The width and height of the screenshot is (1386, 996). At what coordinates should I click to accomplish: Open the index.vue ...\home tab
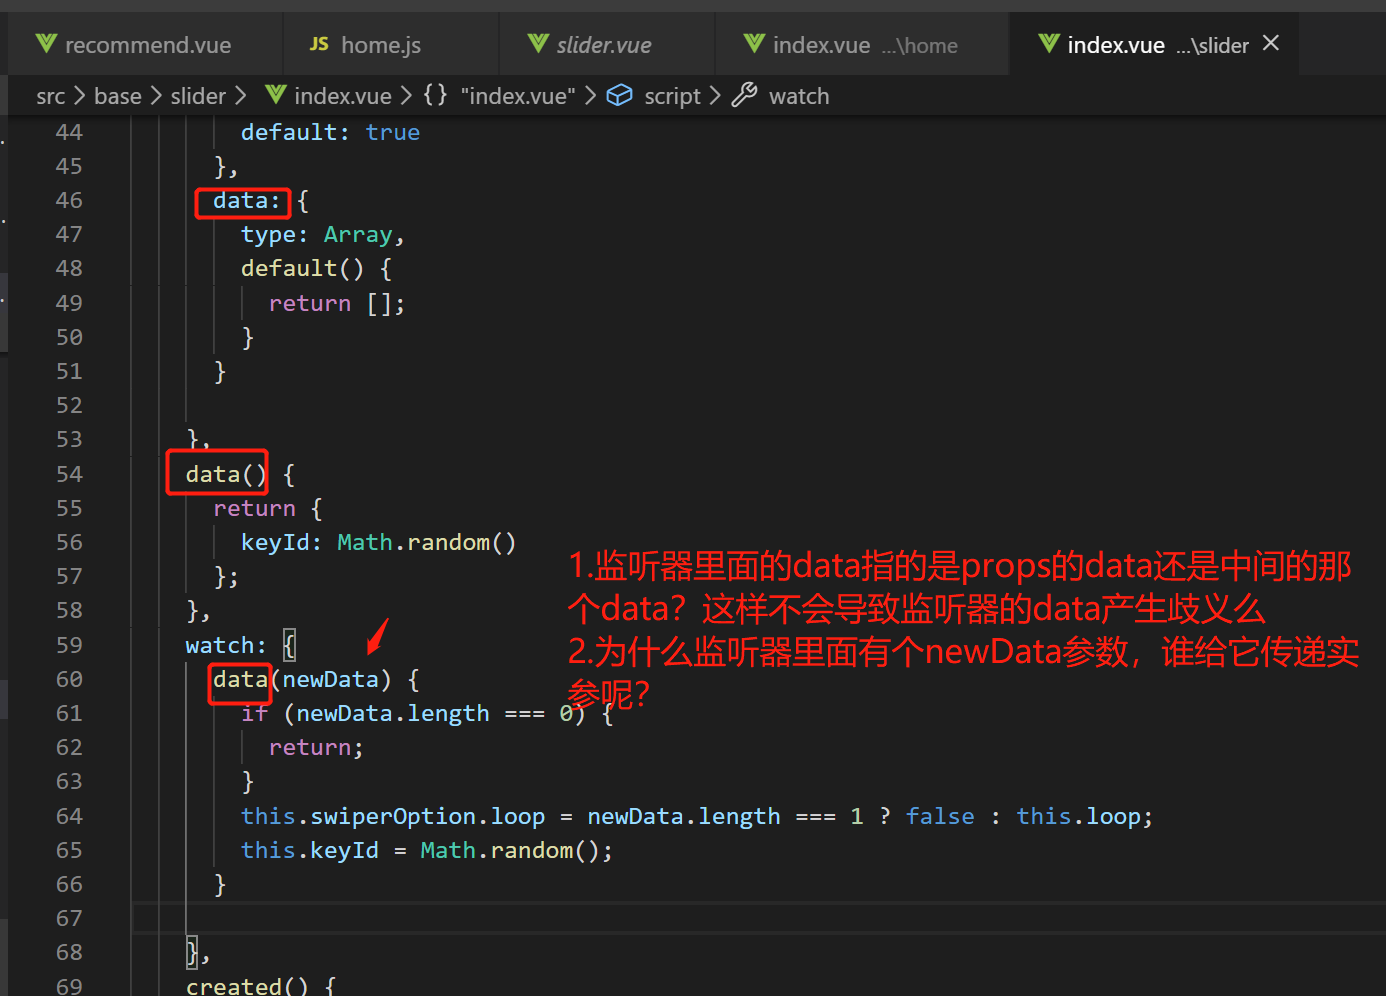click(x=862, y=45)
